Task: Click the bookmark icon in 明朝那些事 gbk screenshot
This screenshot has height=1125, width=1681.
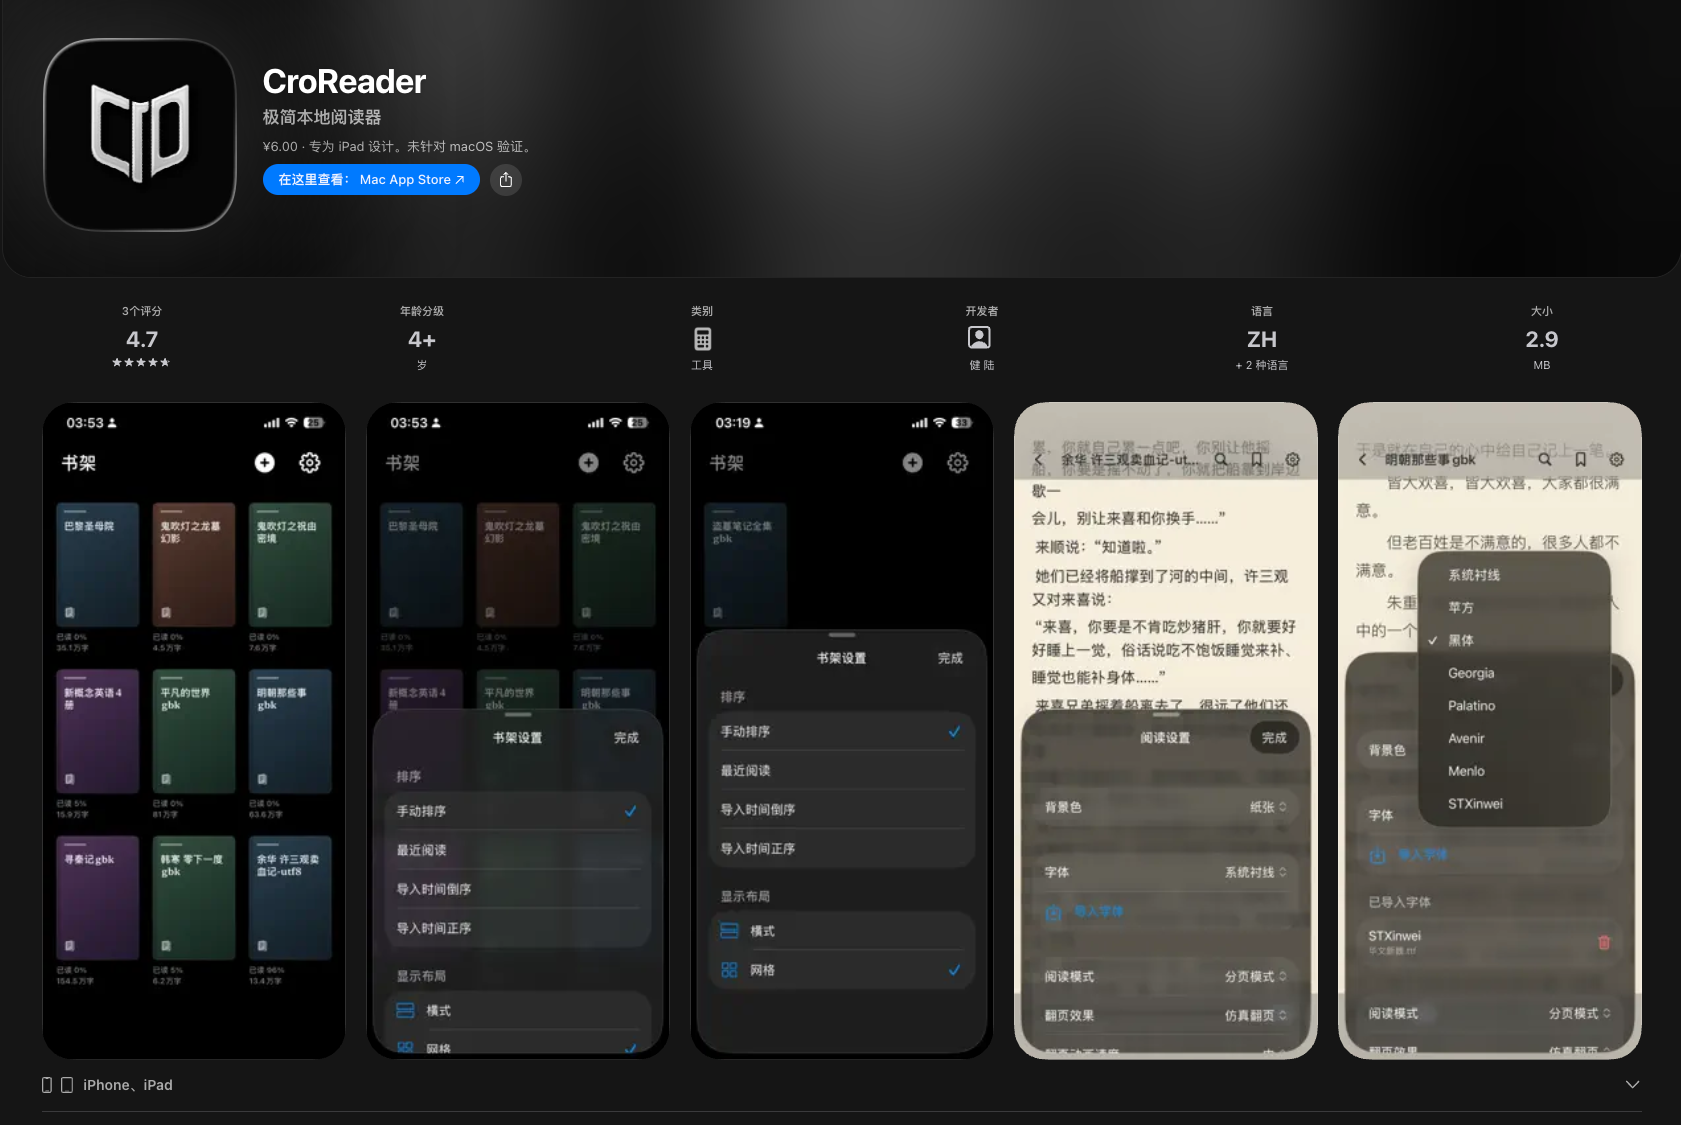Action: pyautogui.click(x=1581, y=460)
